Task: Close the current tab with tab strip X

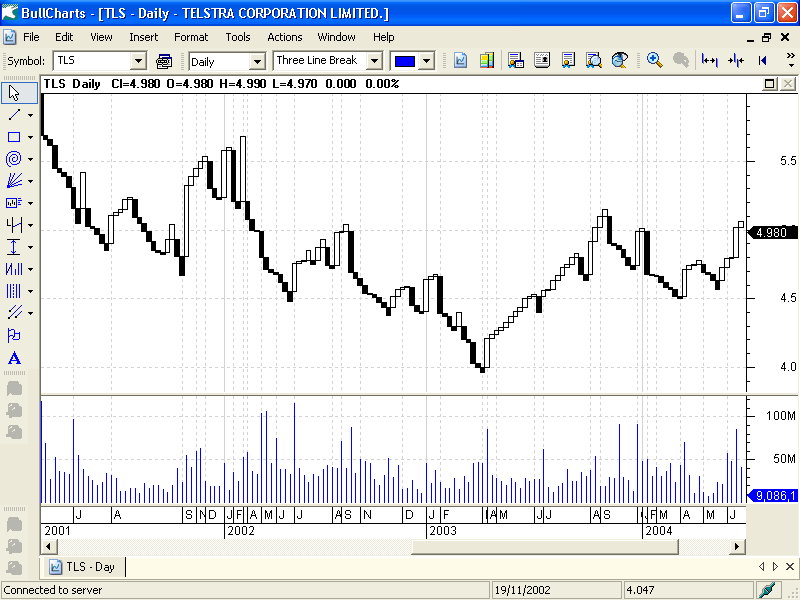Action: click(x=789, y=566)
